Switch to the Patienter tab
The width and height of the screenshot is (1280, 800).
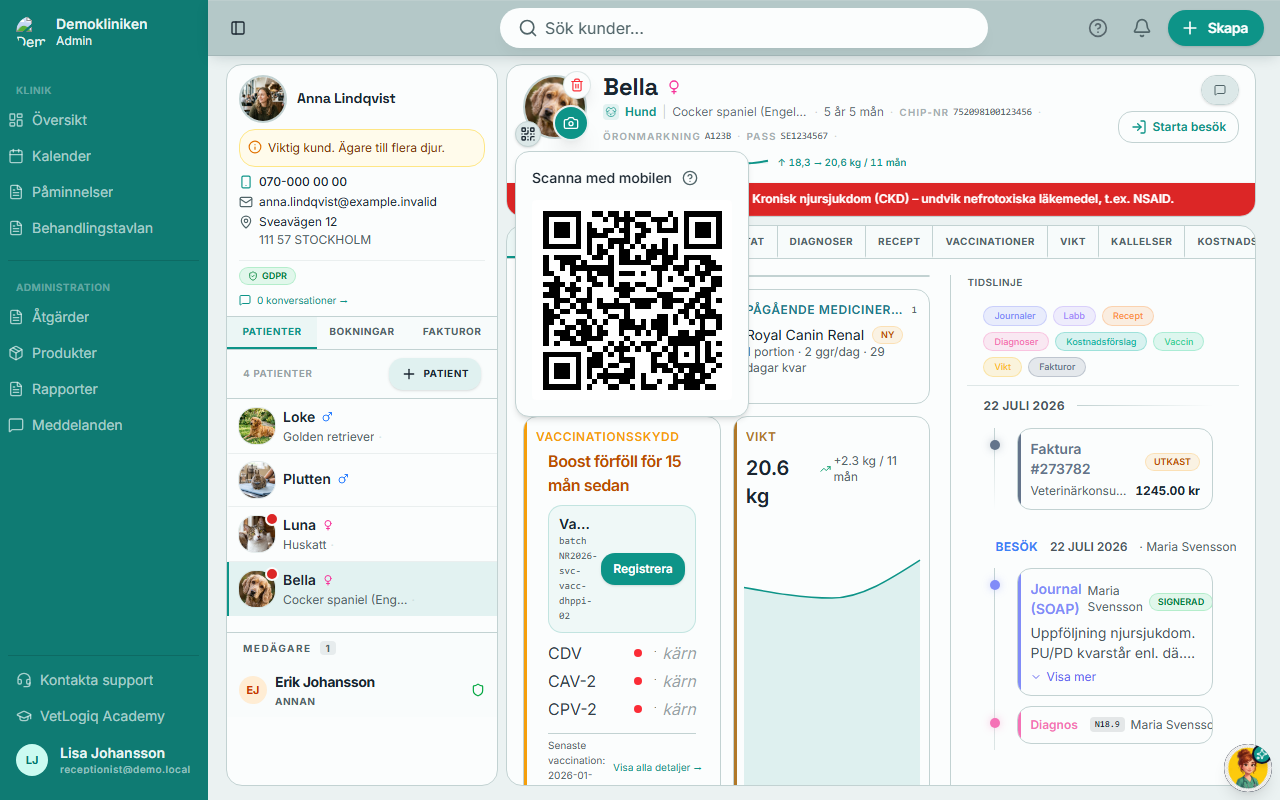coord(272,332)
